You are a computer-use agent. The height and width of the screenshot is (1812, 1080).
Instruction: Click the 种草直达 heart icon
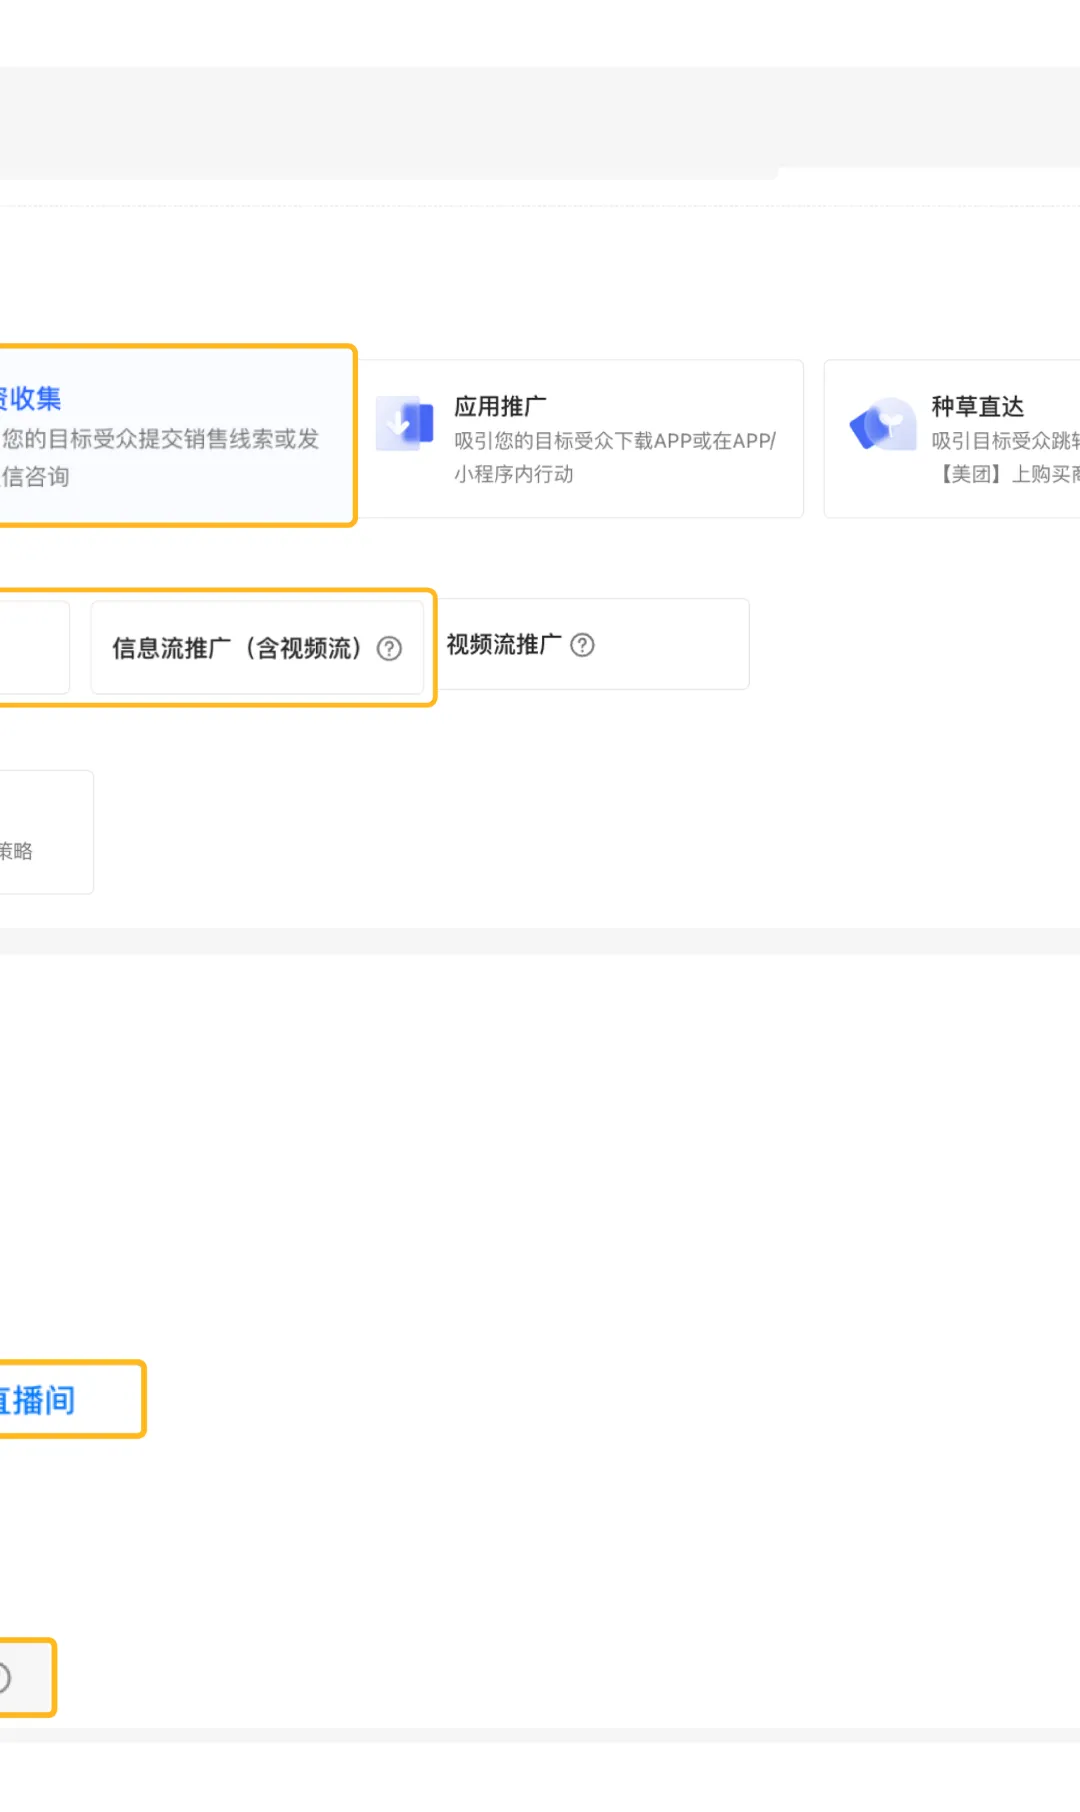click(x=883, y=424)
